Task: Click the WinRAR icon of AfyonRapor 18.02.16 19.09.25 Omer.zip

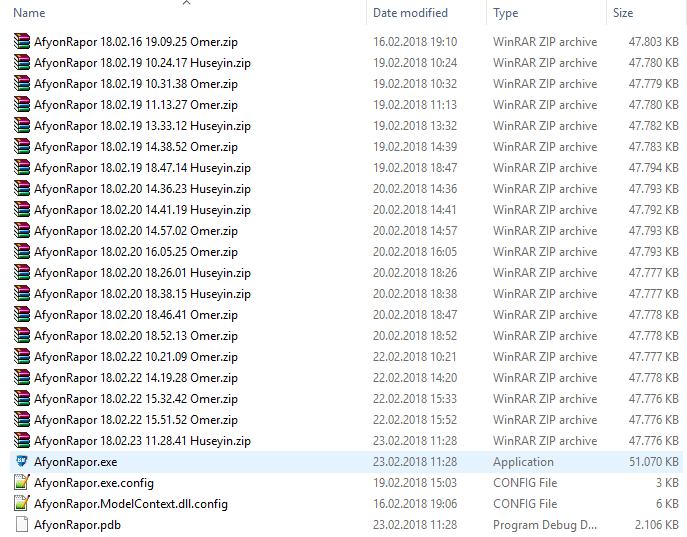Action: pos(21,41)
